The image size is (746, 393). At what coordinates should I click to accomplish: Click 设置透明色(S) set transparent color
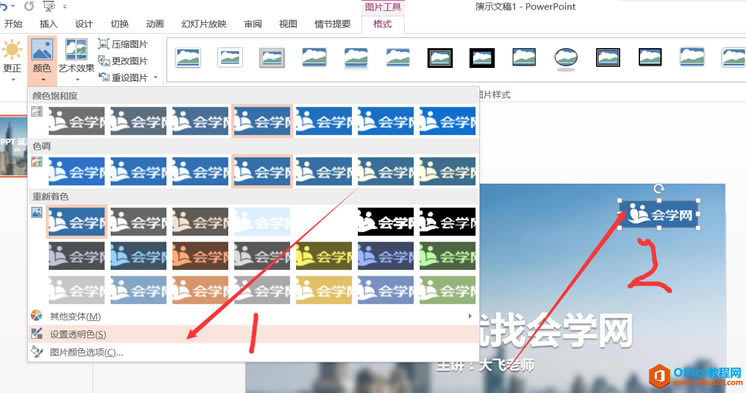coord(253,334)
